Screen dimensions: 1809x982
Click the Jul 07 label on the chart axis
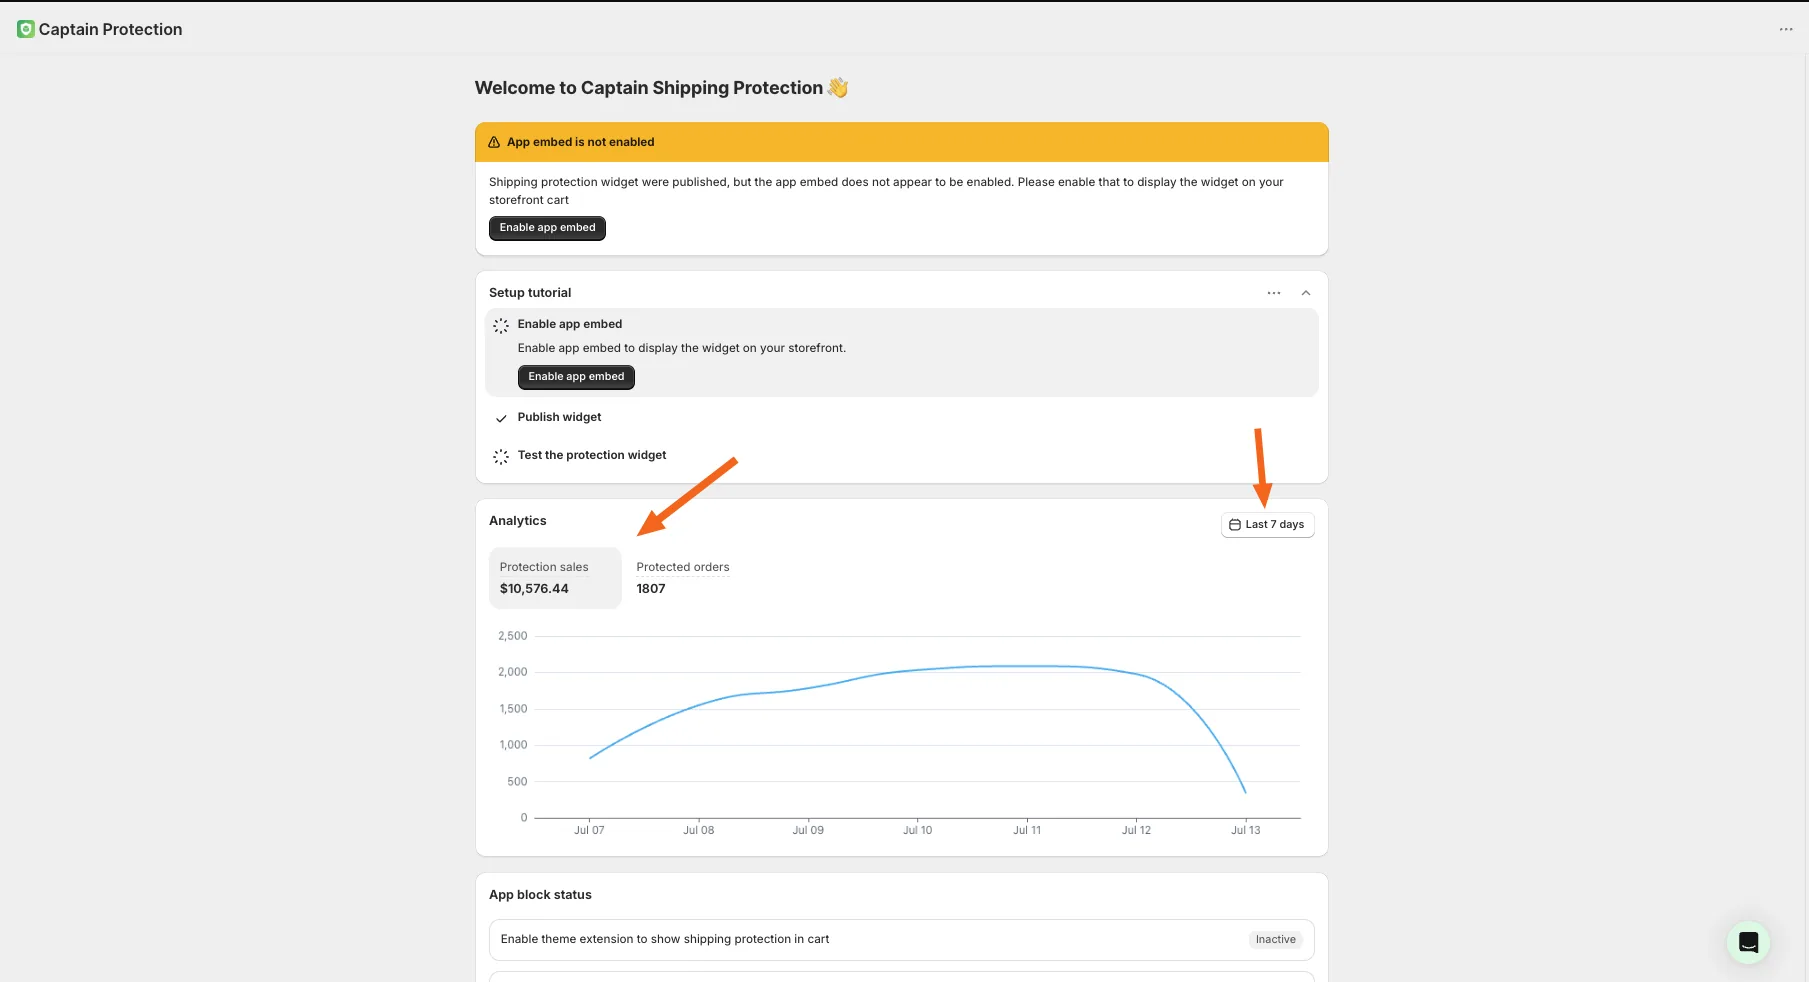(x=589, y=830)
